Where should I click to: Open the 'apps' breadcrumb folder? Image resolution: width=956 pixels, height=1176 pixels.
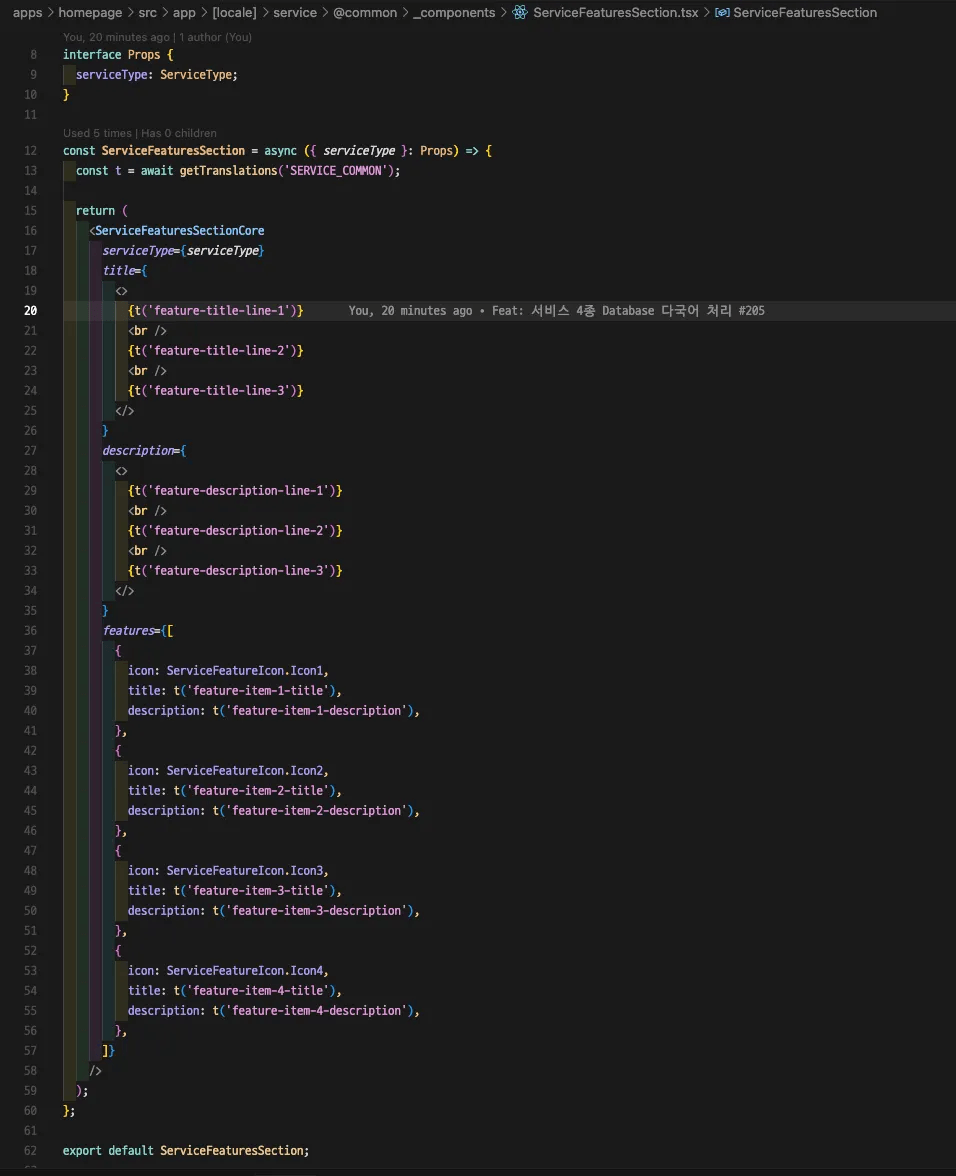pyautogui.click(x=27, y=13)
